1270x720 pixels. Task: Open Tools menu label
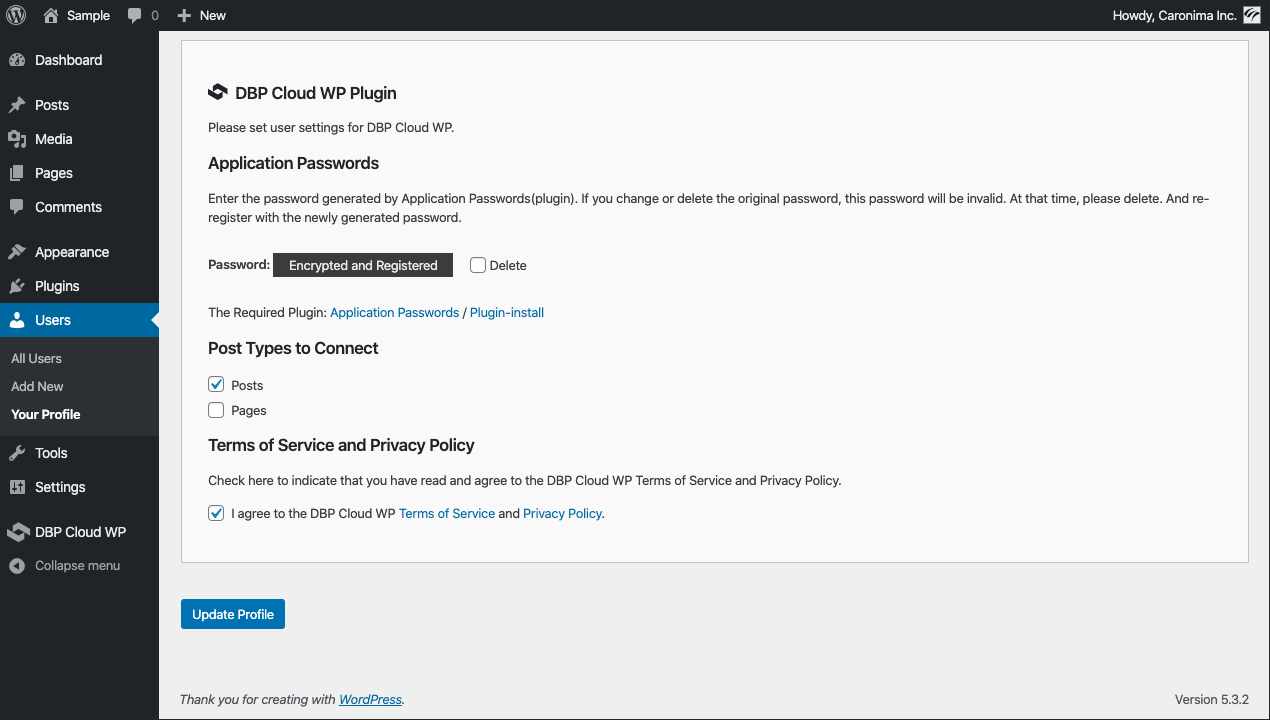tap(51, 453)
